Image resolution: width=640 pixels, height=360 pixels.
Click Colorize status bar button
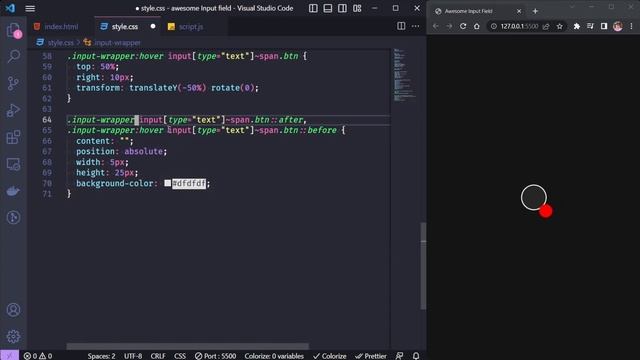pyautogui.click(x=330, y=356)
